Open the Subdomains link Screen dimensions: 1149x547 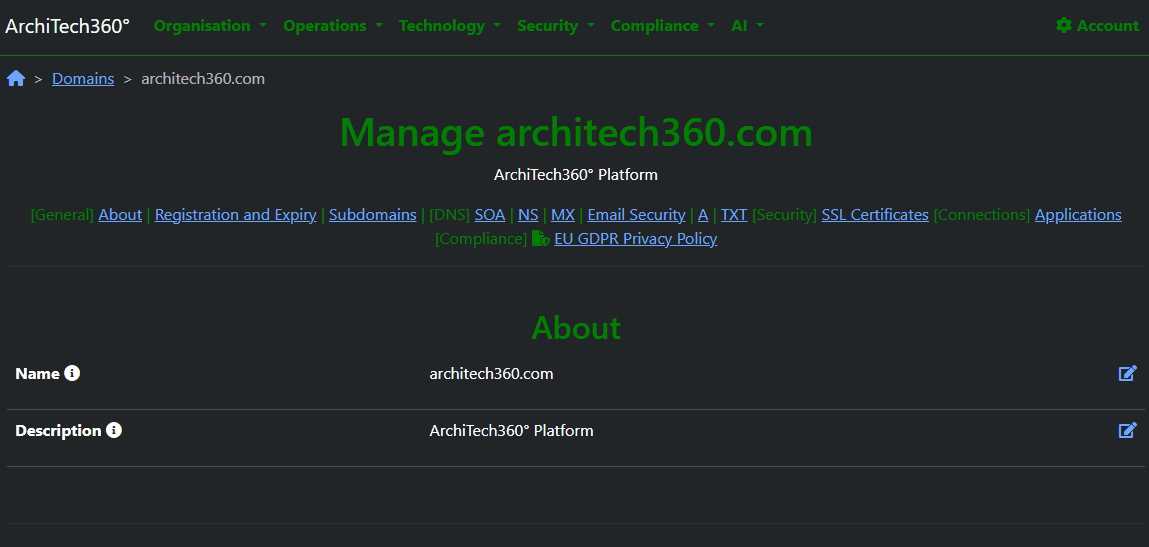coord(372,215)
